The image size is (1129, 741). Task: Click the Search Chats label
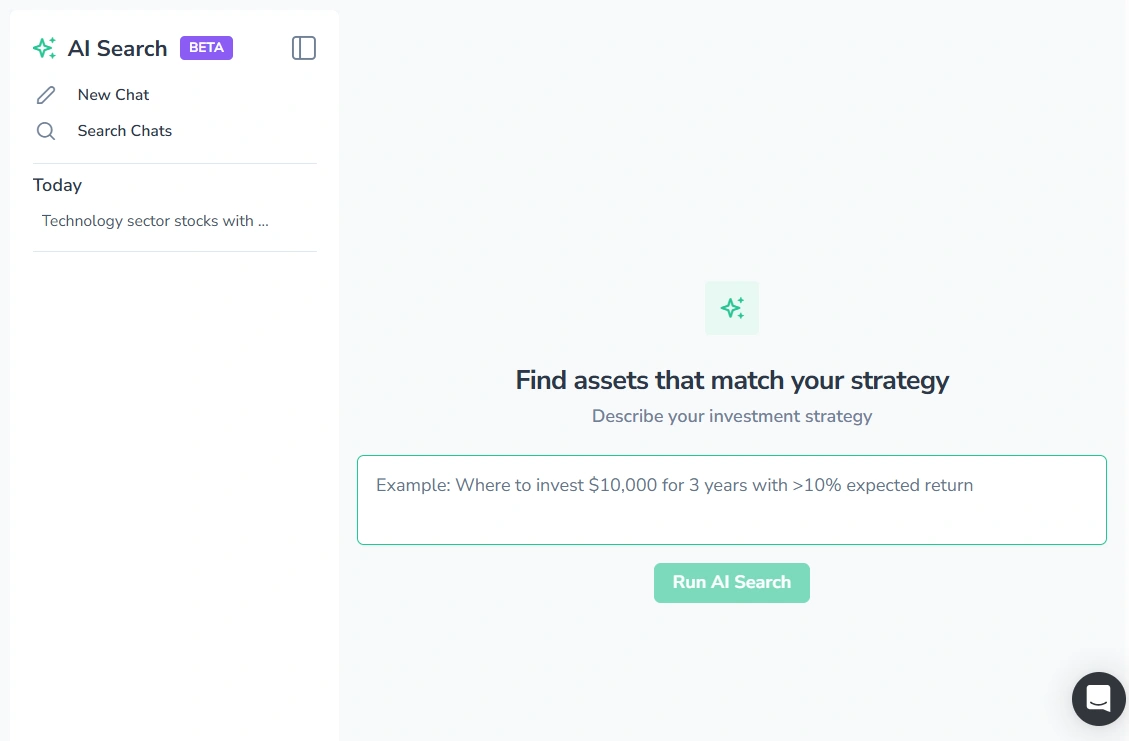124,130
